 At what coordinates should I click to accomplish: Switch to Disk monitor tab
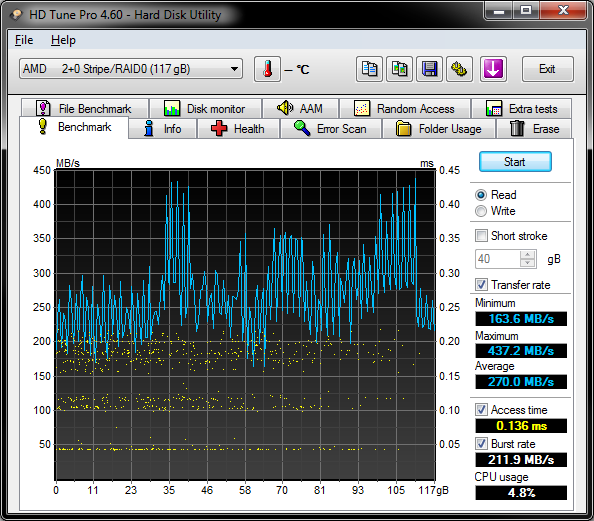(x=205, y=109)
